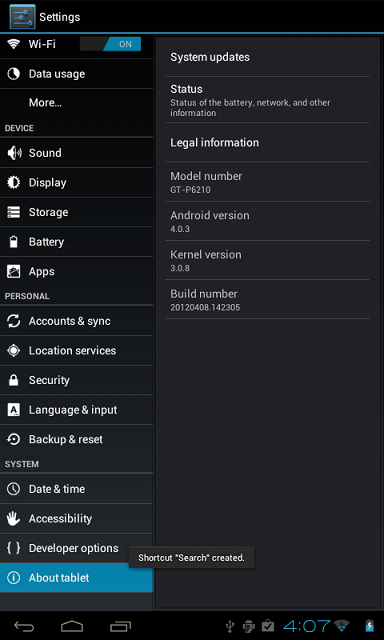384x640 pixels.
Task: Open Apps via its icon
Action: pos(13,271)
